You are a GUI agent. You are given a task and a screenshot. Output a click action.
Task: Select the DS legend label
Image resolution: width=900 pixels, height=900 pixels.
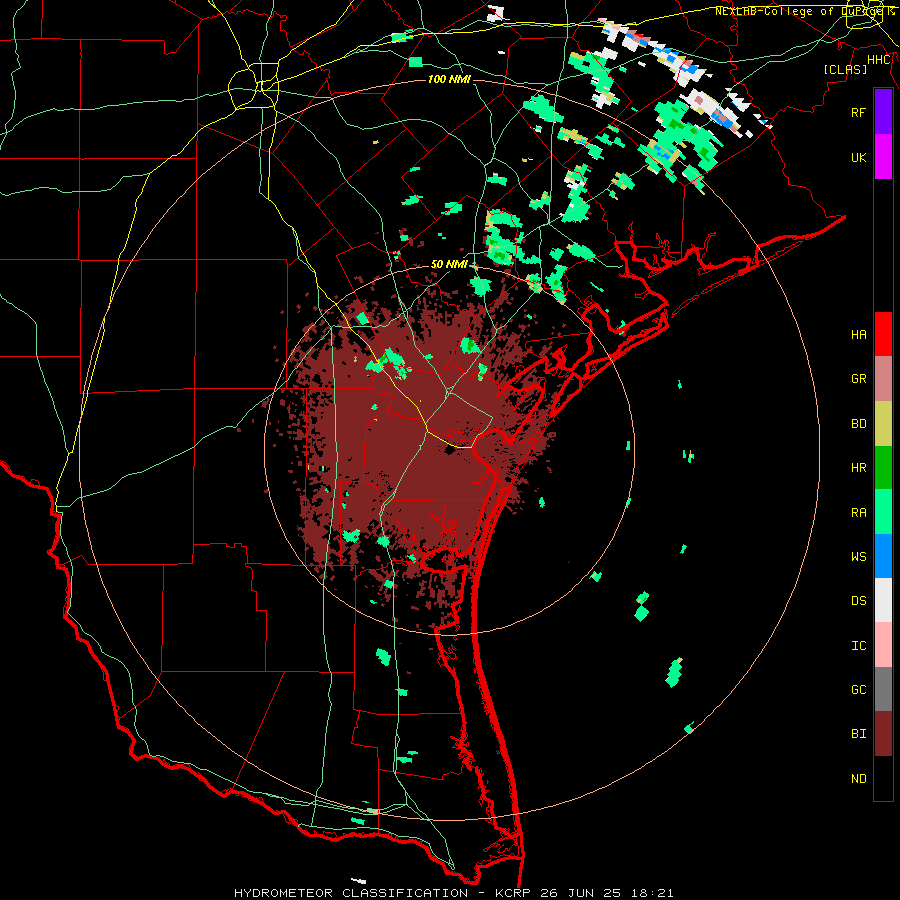pyautogui.click(x=858, y=601)
